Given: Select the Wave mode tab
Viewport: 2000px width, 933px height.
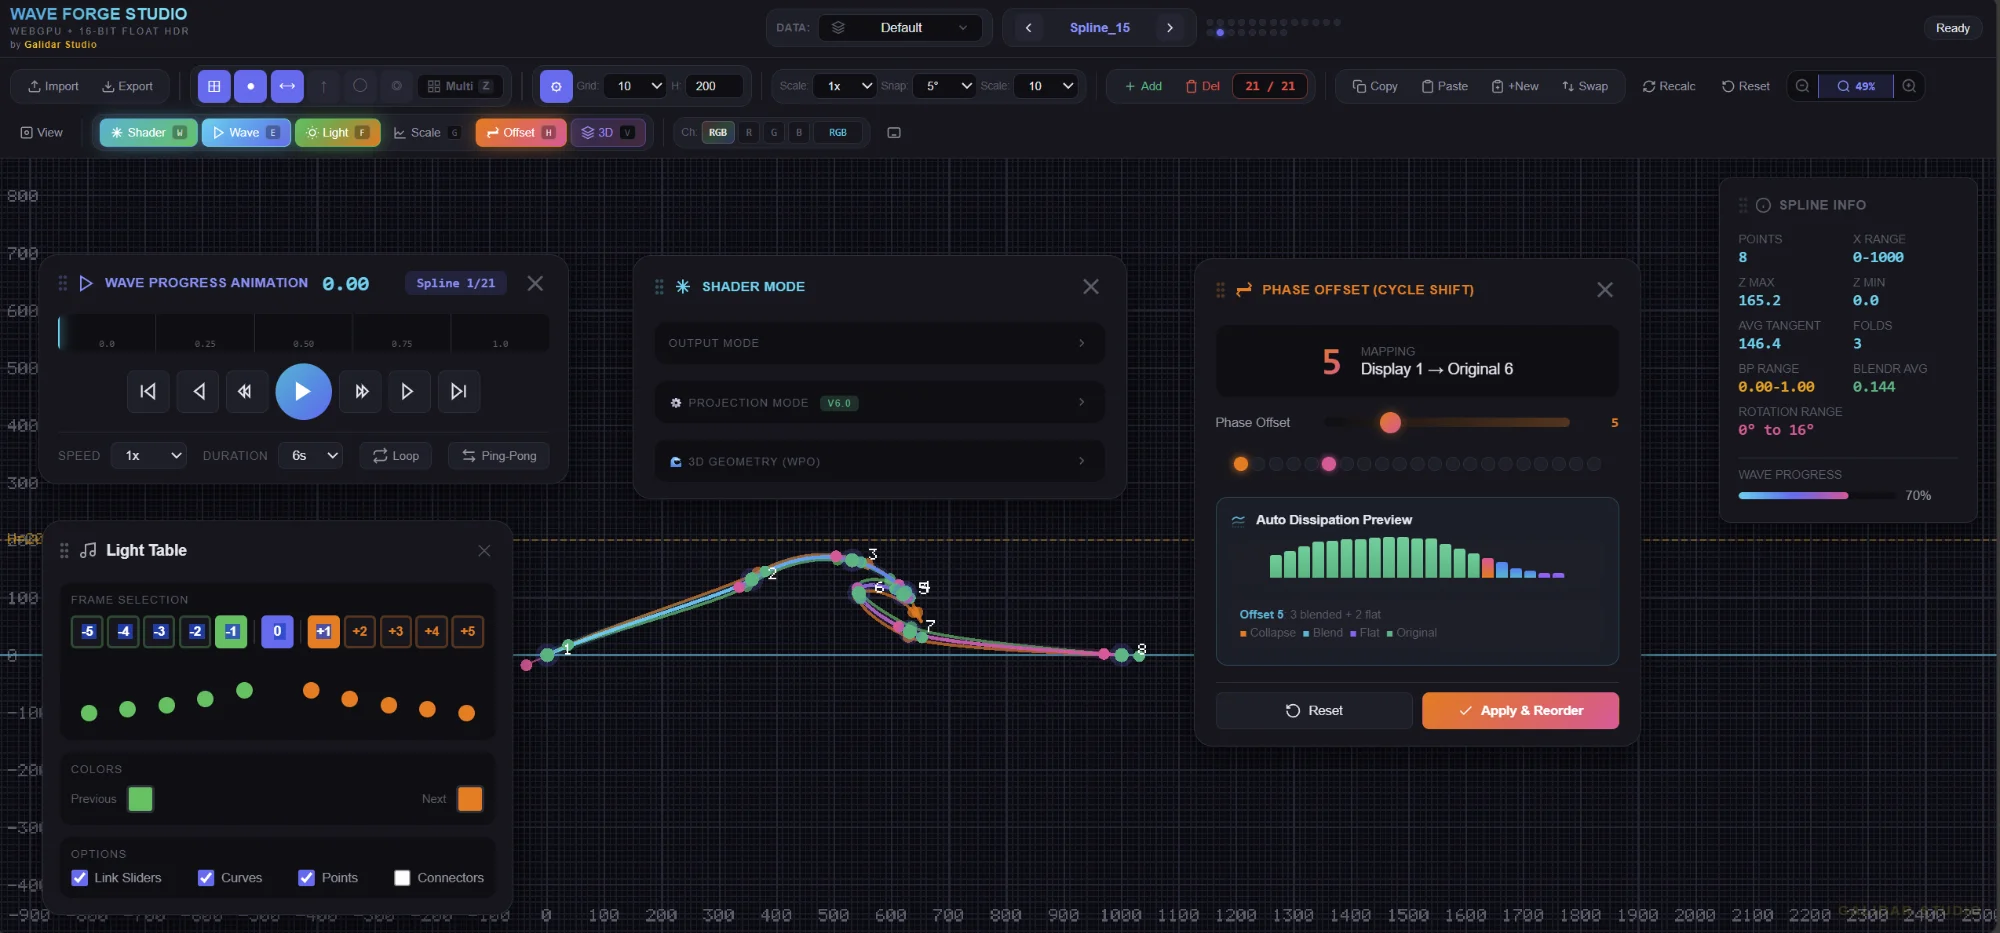Looking at the screenshot, I should click(x=246, y=132).
